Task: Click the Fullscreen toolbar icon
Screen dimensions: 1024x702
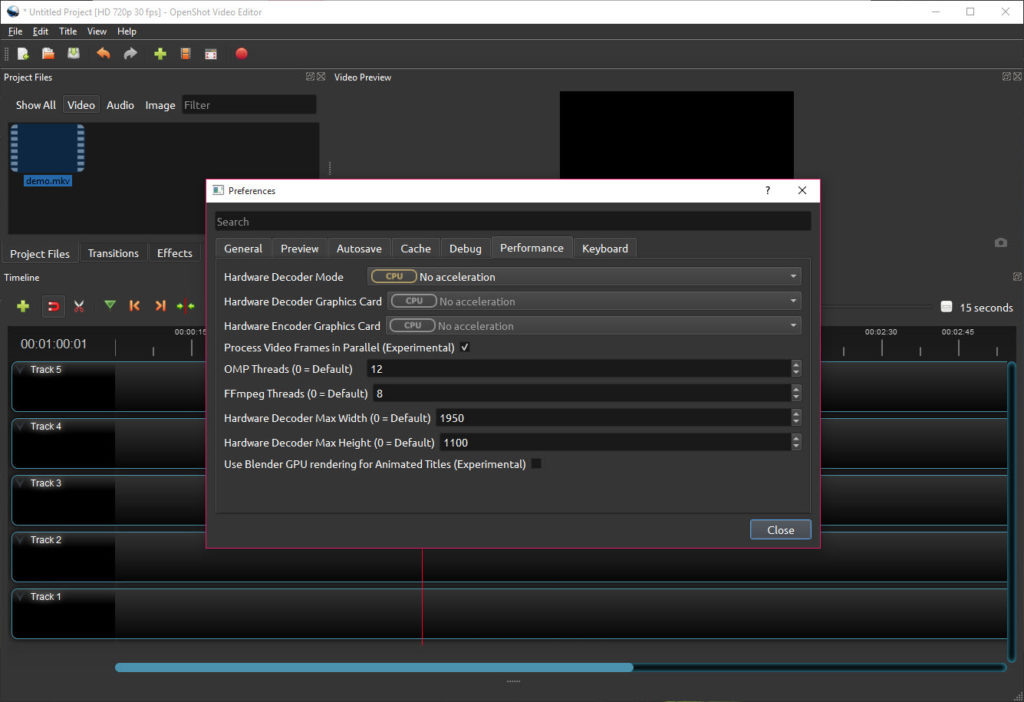Action: 210,54
